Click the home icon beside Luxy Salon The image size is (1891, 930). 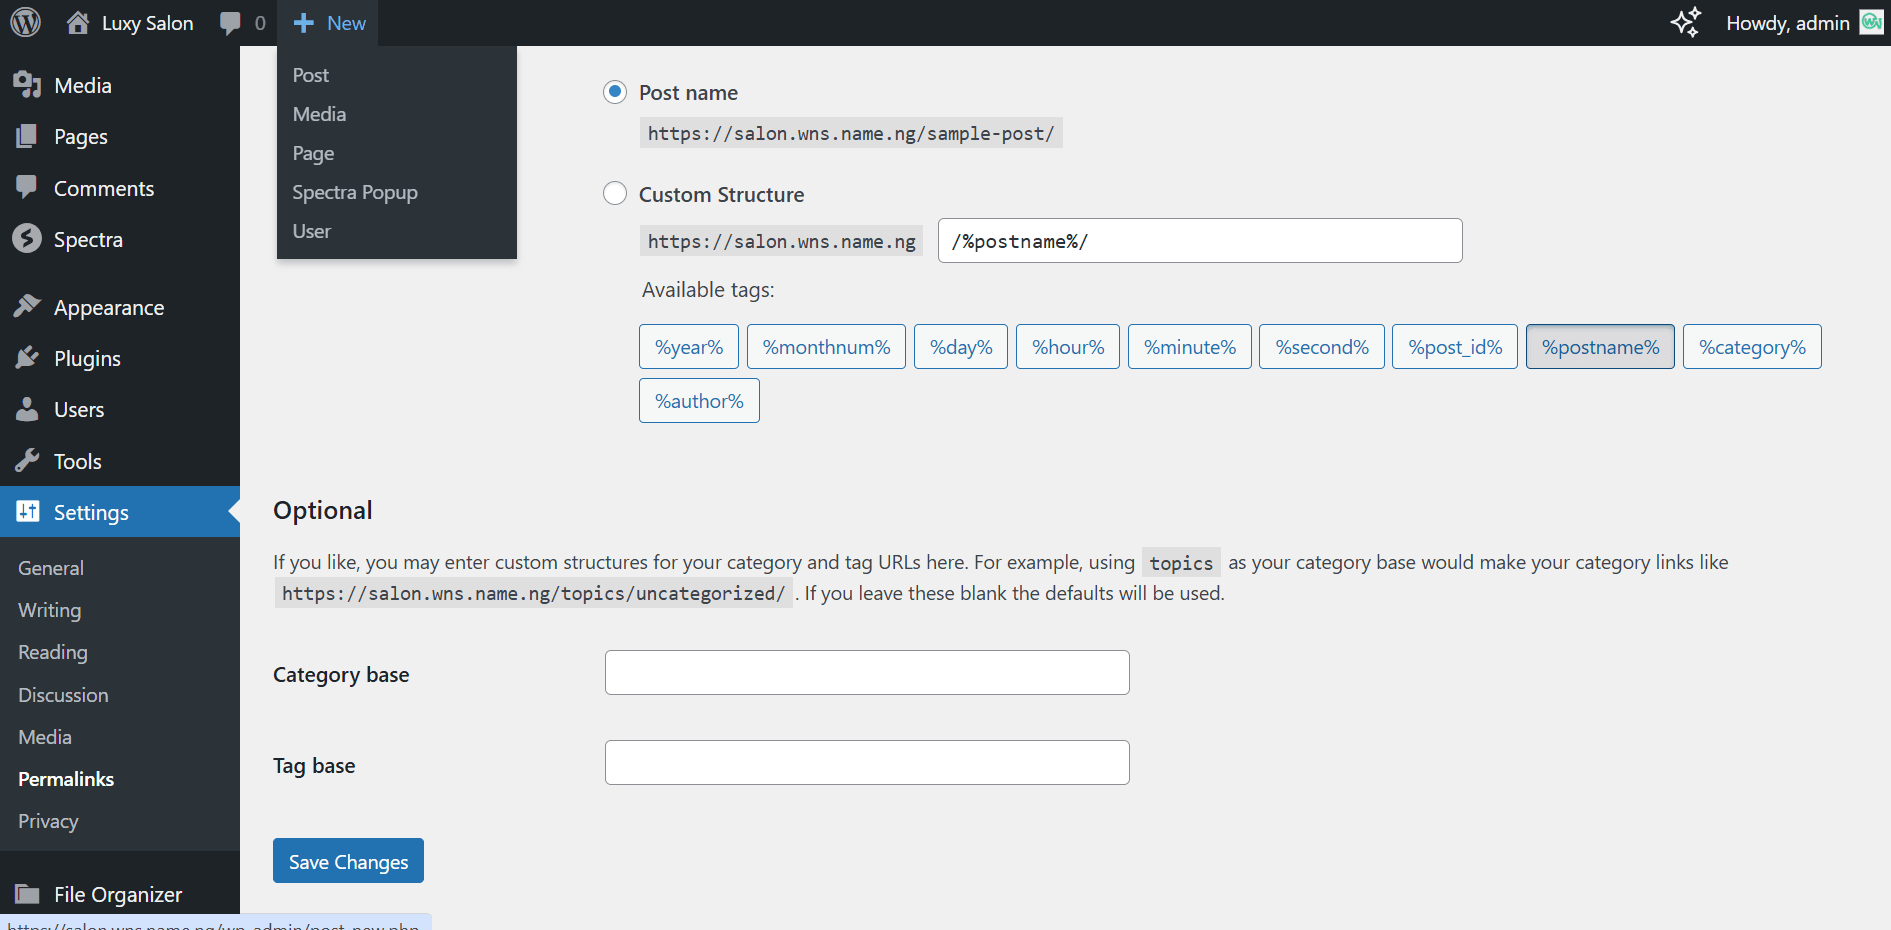77,22
